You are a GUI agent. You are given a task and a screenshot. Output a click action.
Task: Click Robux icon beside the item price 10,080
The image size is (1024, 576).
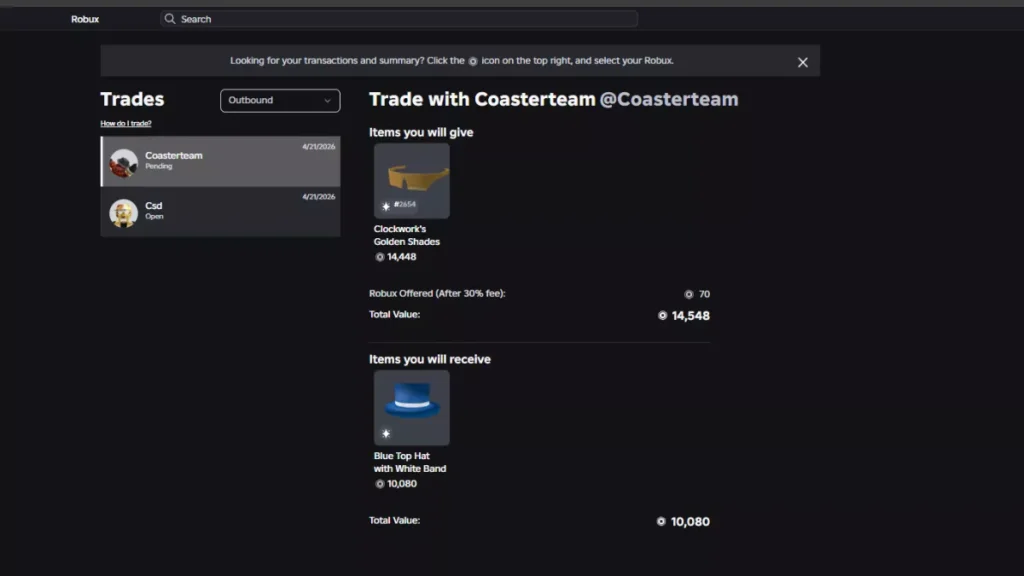(x=379, y=484)
